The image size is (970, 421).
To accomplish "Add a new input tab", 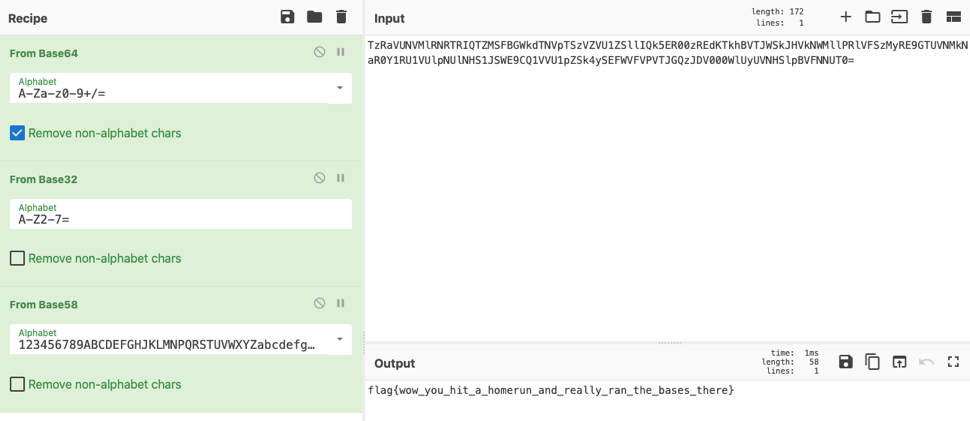I will (846, 17).
